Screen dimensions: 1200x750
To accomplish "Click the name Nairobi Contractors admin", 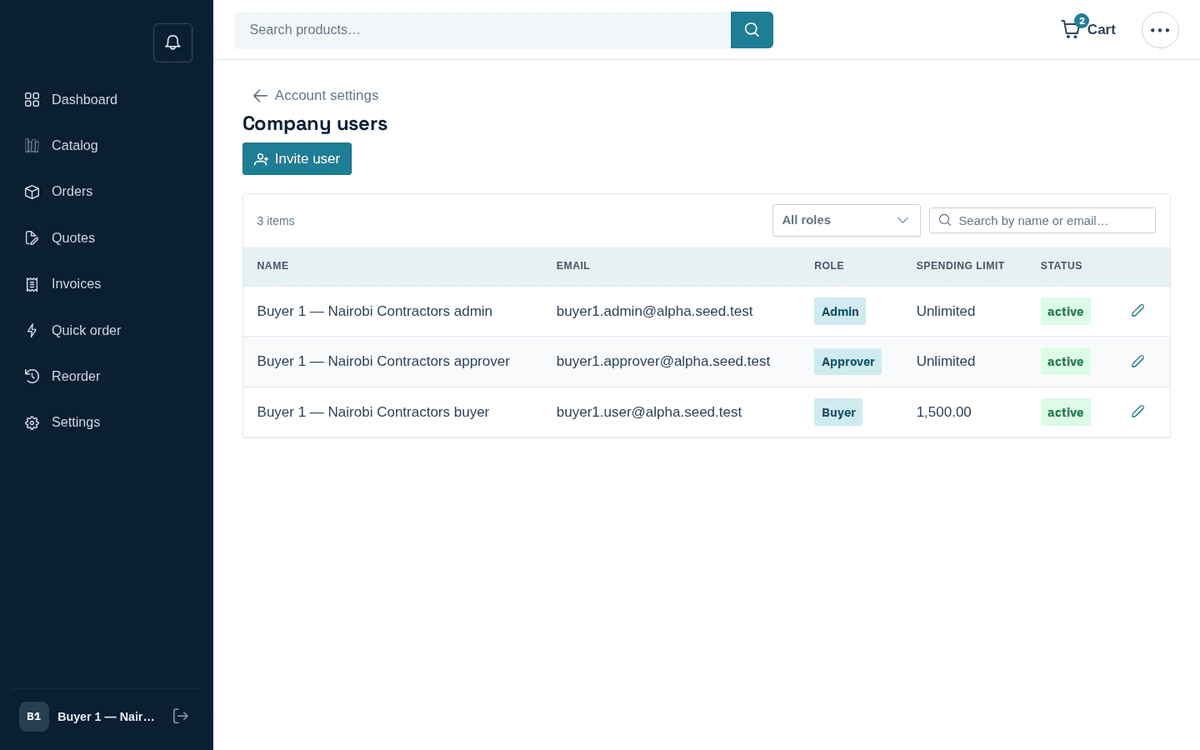I will click(x=375, y=312).
